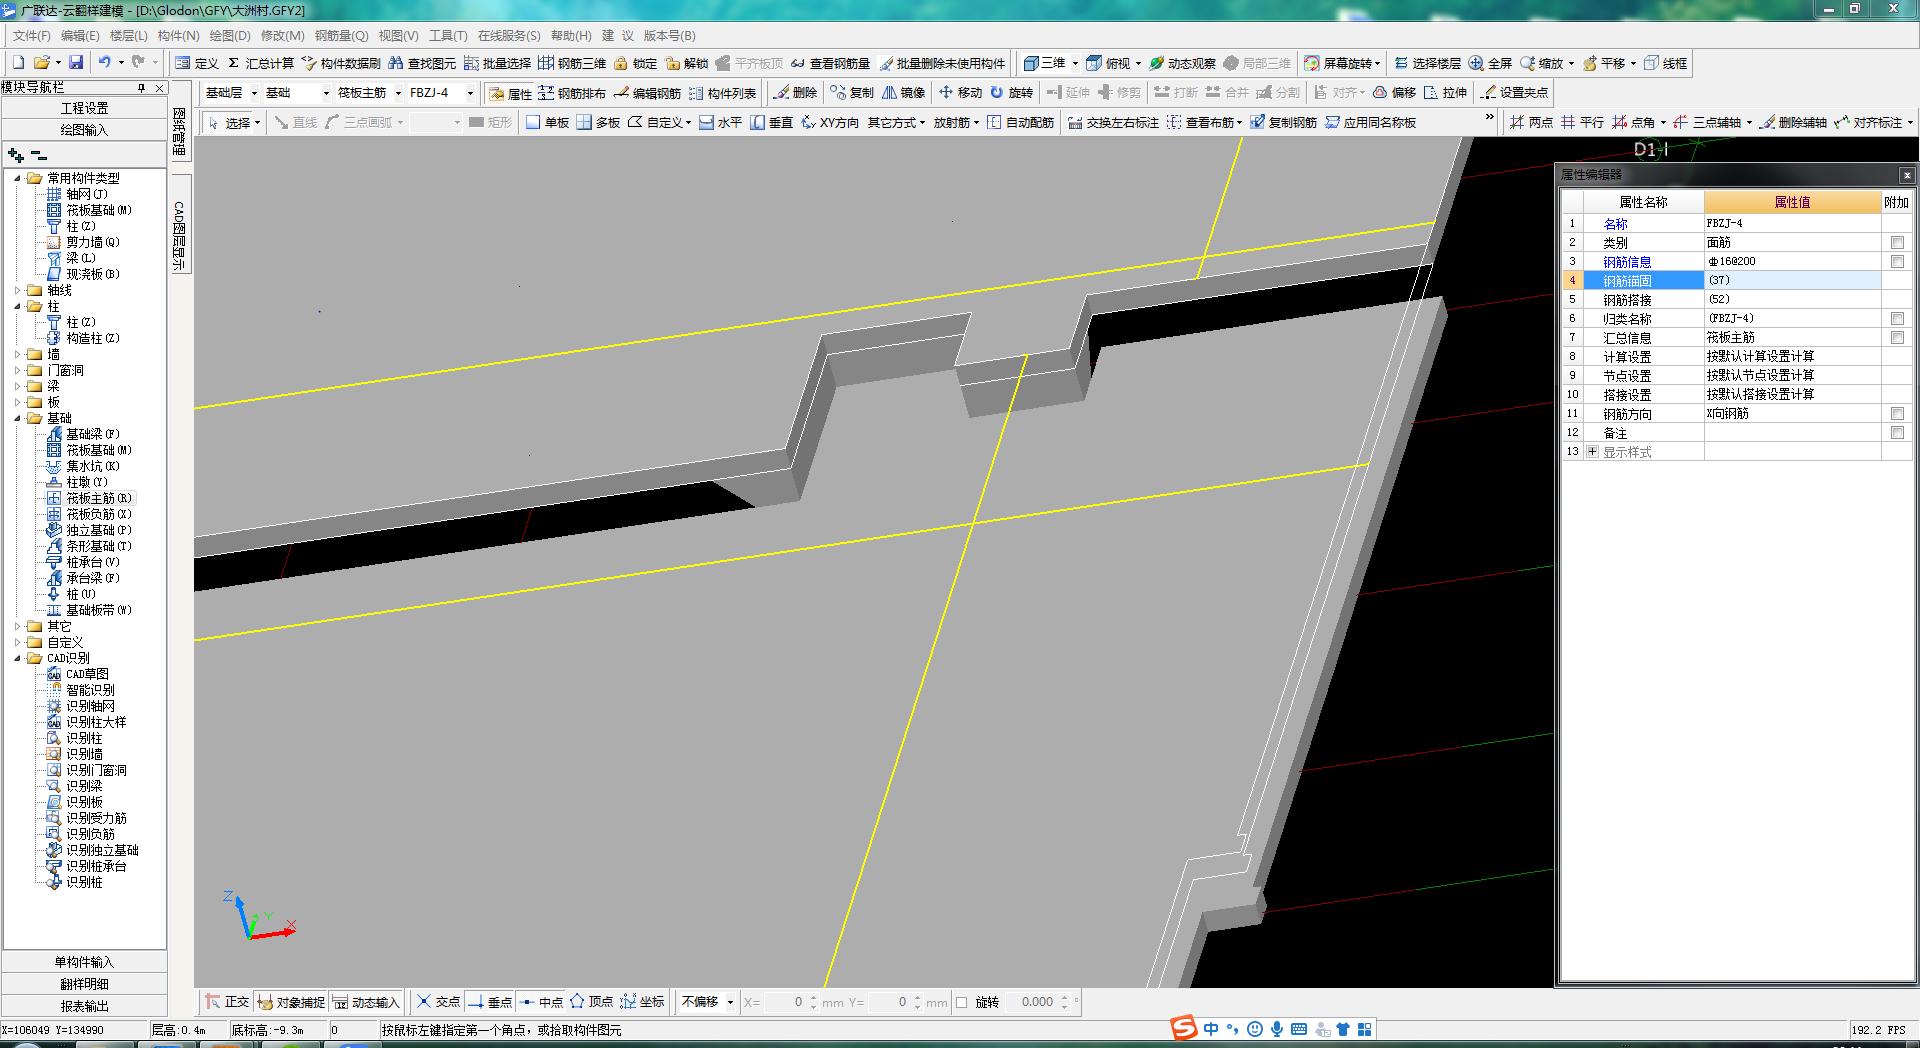Open 查看钢筋量 rebar quantity view
The image size is (1920, 1048).
[x=830, y=63]
